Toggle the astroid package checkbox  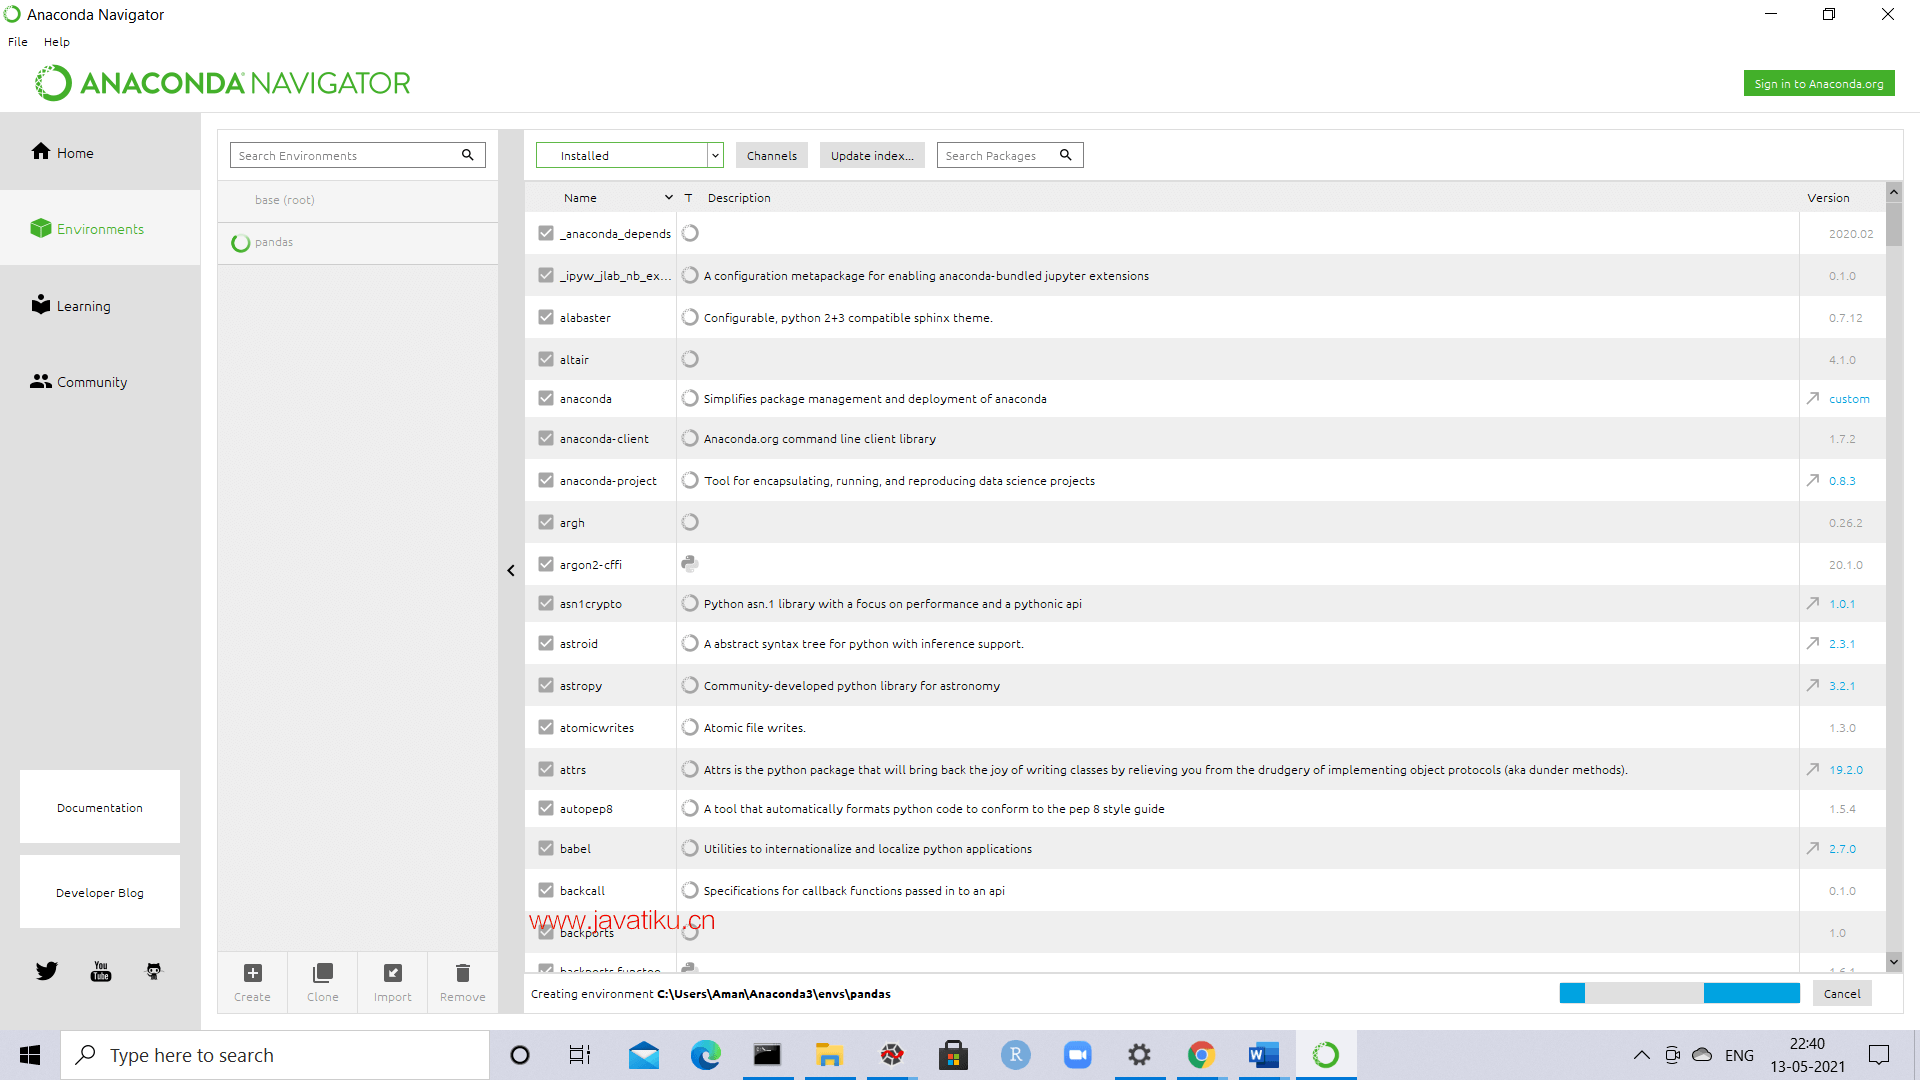545,643
